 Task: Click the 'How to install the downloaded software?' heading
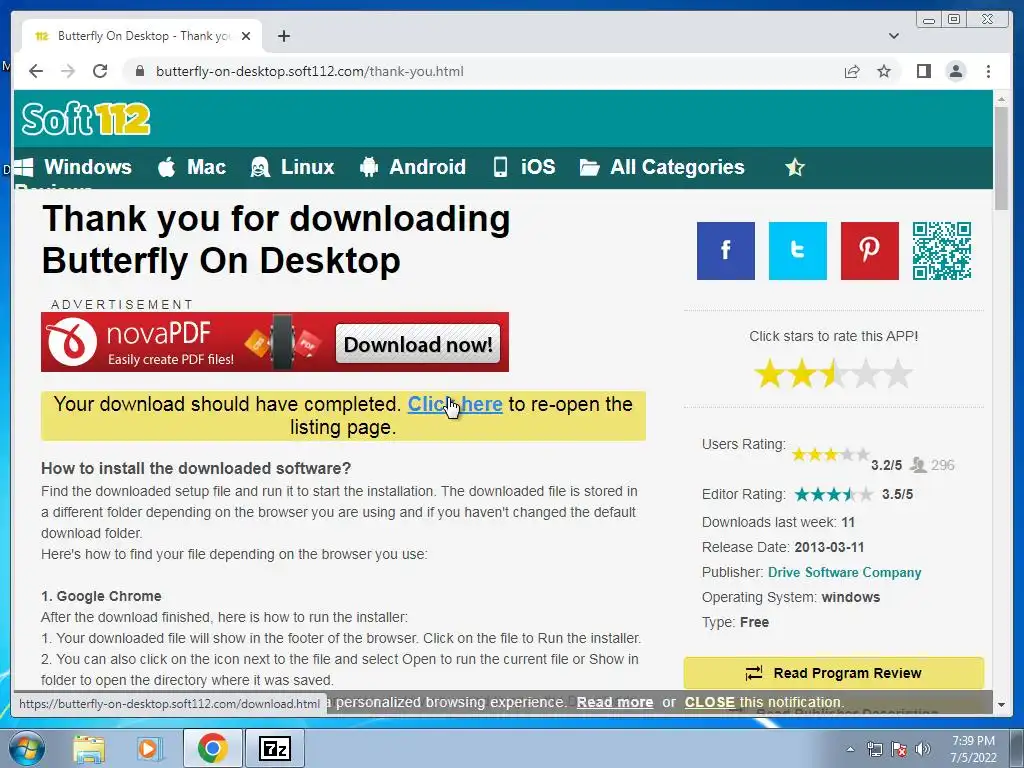click(196, 468)
